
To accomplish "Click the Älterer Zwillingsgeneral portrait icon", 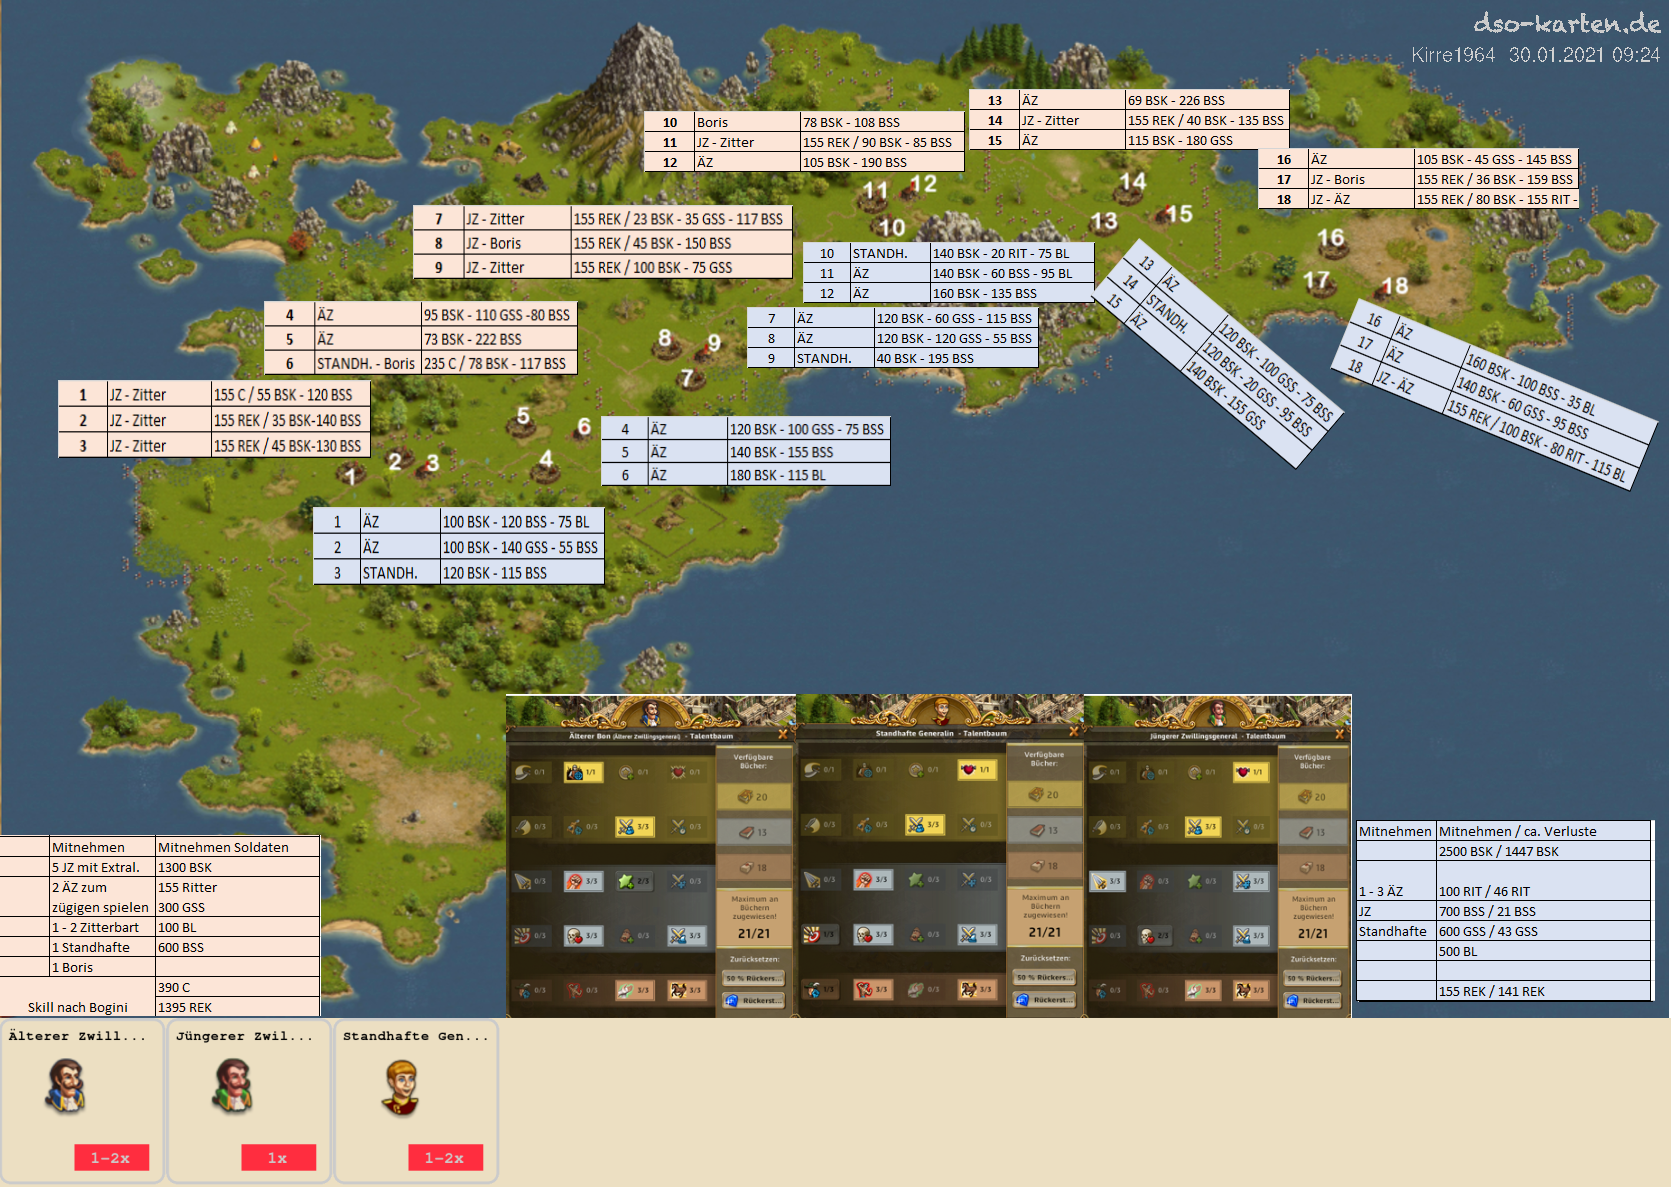I will [x=66, y=1087].
